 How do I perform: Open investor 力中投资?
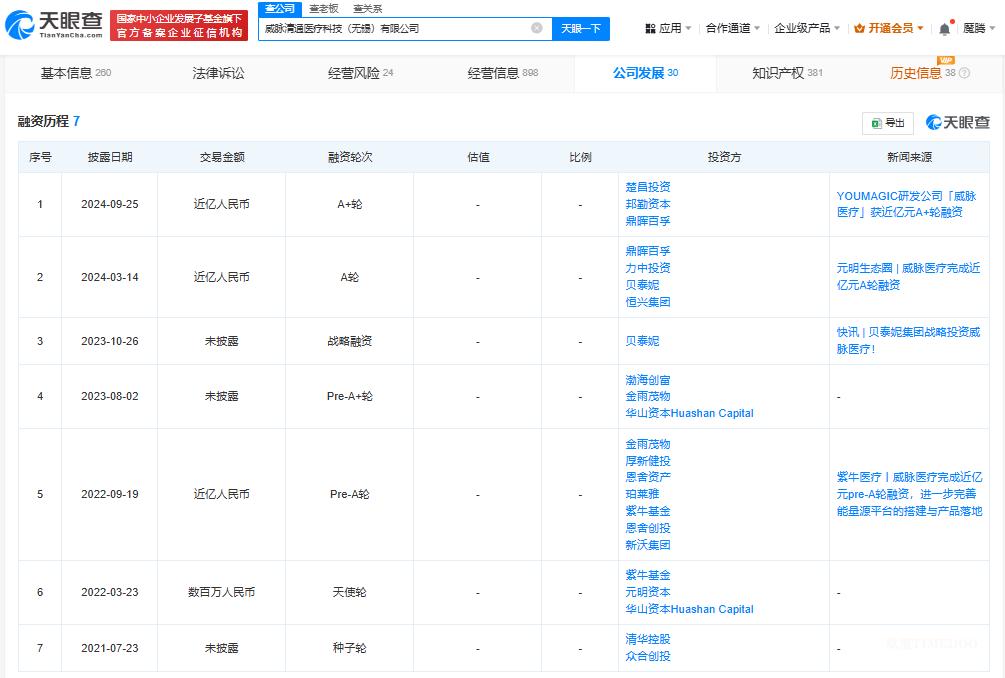[648, 268]
